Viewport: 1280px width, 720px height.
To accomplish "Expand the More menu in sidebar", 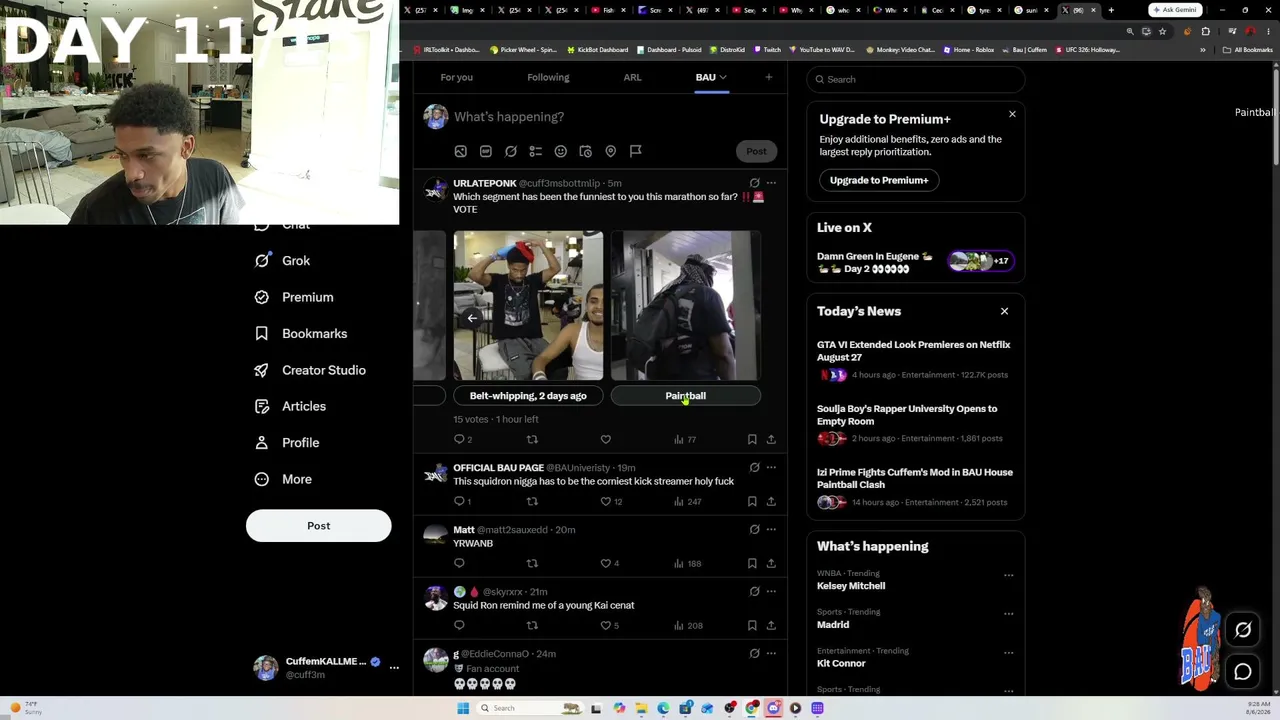I will point(283,479).
